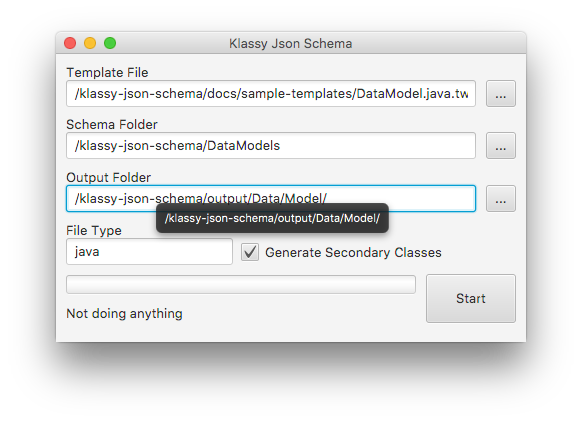This screenshot has height=422, width=582.
Task: Click the Klassy Json Schema title bar
Action: coord(291,43)
